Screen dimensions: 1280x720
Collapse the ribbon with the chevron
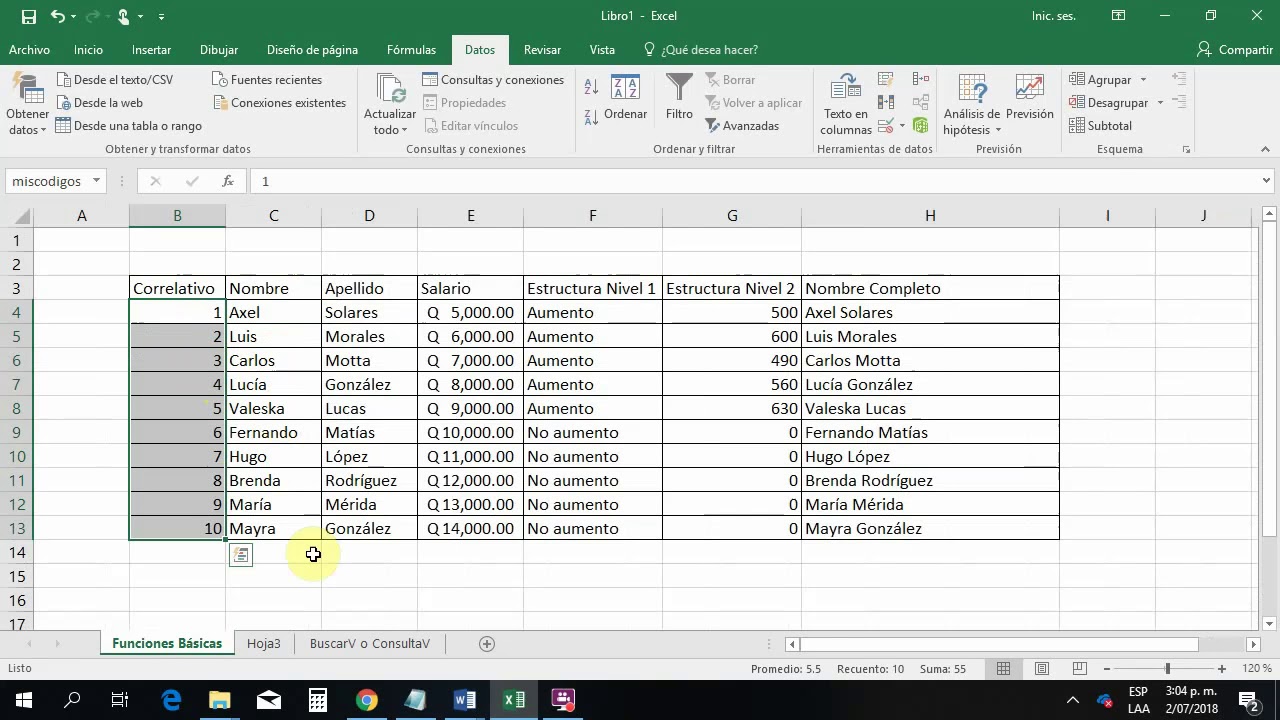click(x=1266, y=149)
